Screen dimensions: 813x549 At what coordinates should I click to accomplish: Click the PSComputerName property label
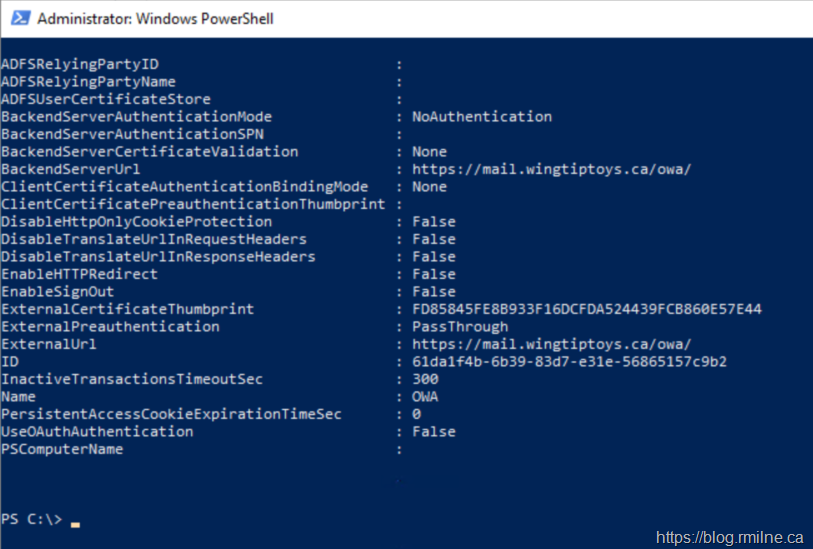click(62, 449)
